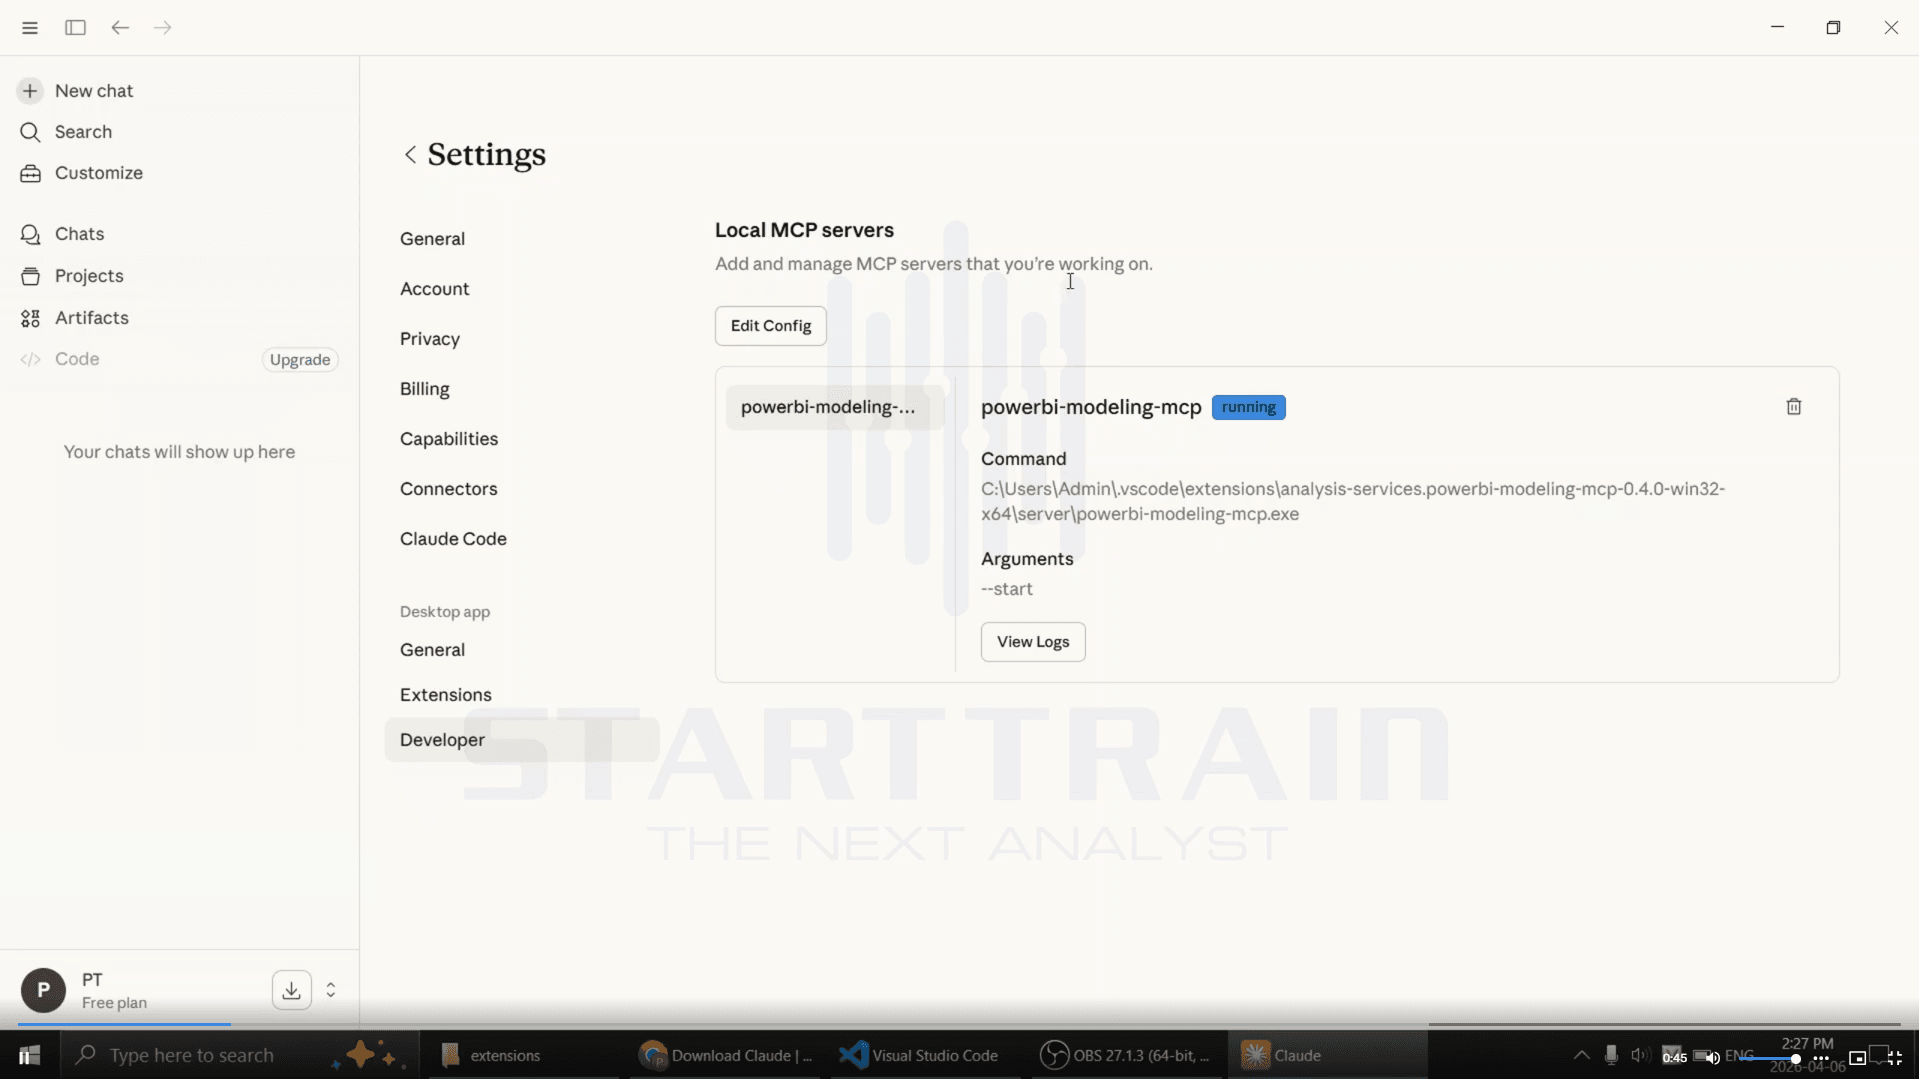The height and width of the screenshot is (1079, 1919).
Task: Select the Connectors settings section
Action: tap(448, 489)
